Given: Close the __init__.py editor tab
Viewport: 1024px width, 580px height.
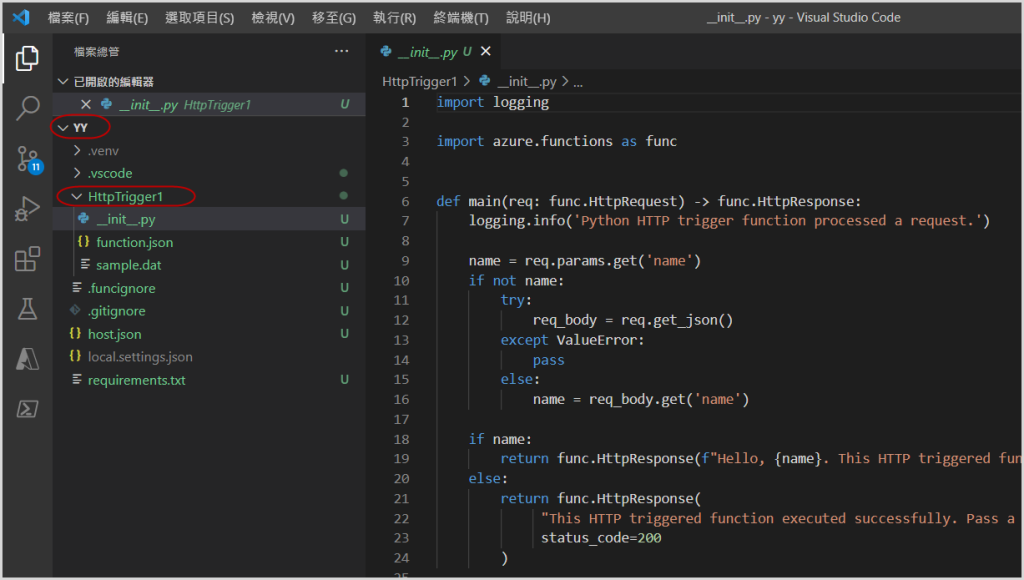Looking at the screenshot, I should coord(486,52).
